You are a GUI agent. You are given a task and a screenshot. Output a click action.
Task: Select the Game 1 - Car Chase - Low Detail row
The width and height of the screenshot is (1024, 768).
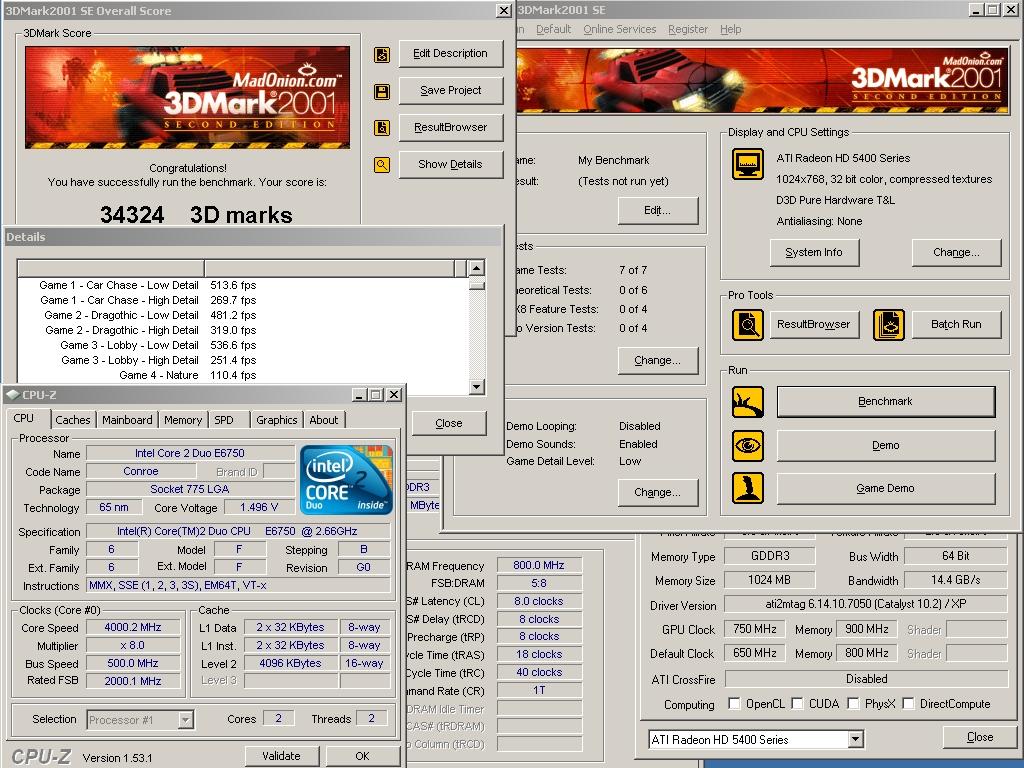point(242,285)
